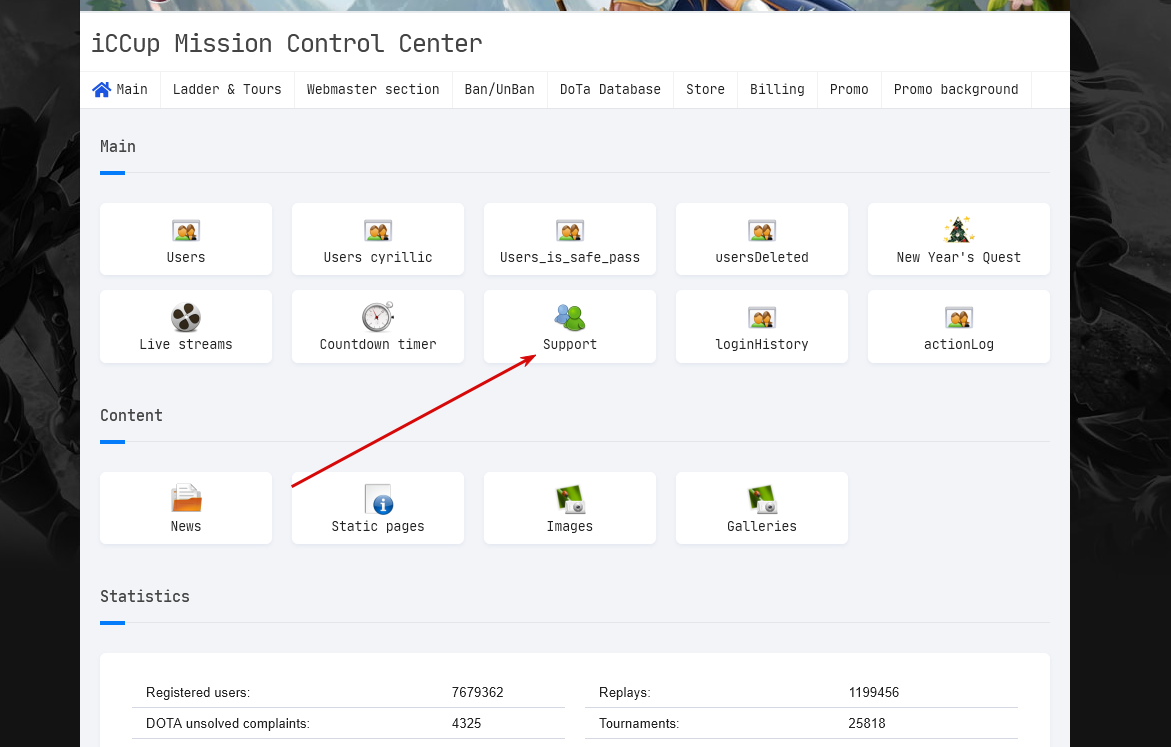Click the Content section heading

[x=131, y=416]
